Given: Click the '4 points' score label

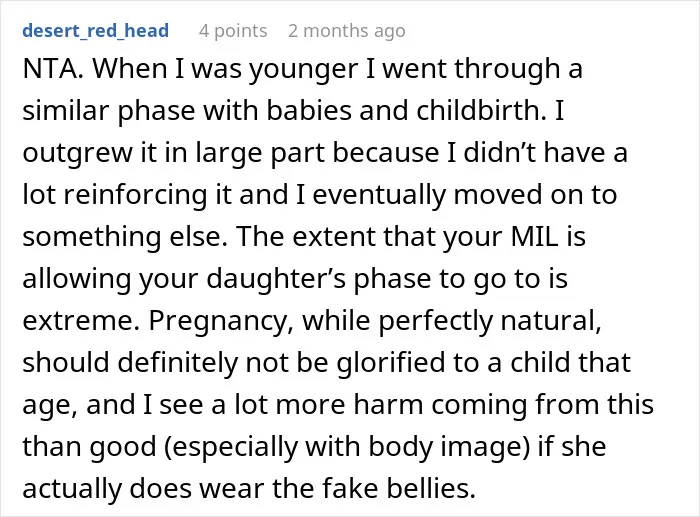Looking at the screenshot, I should [x=233, y=31].
